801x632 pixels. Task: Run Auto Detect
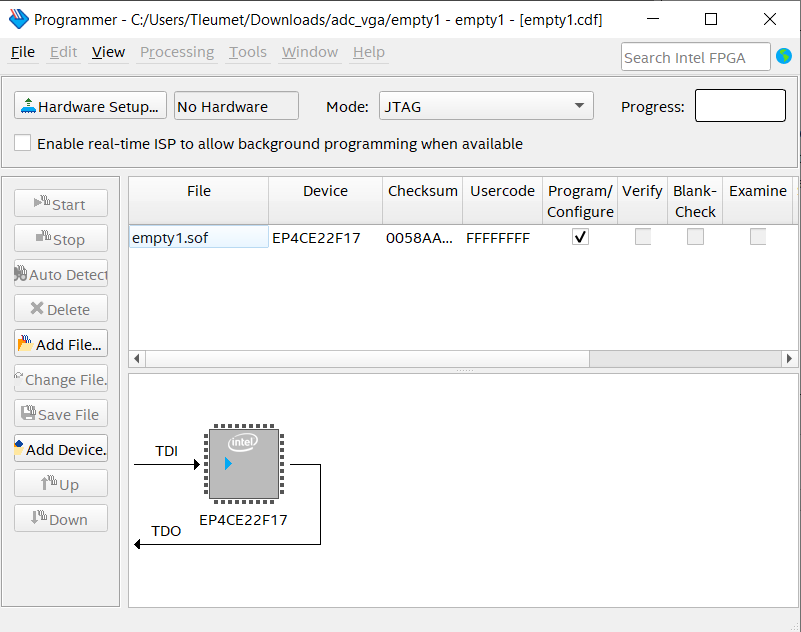tap(61, 273)
